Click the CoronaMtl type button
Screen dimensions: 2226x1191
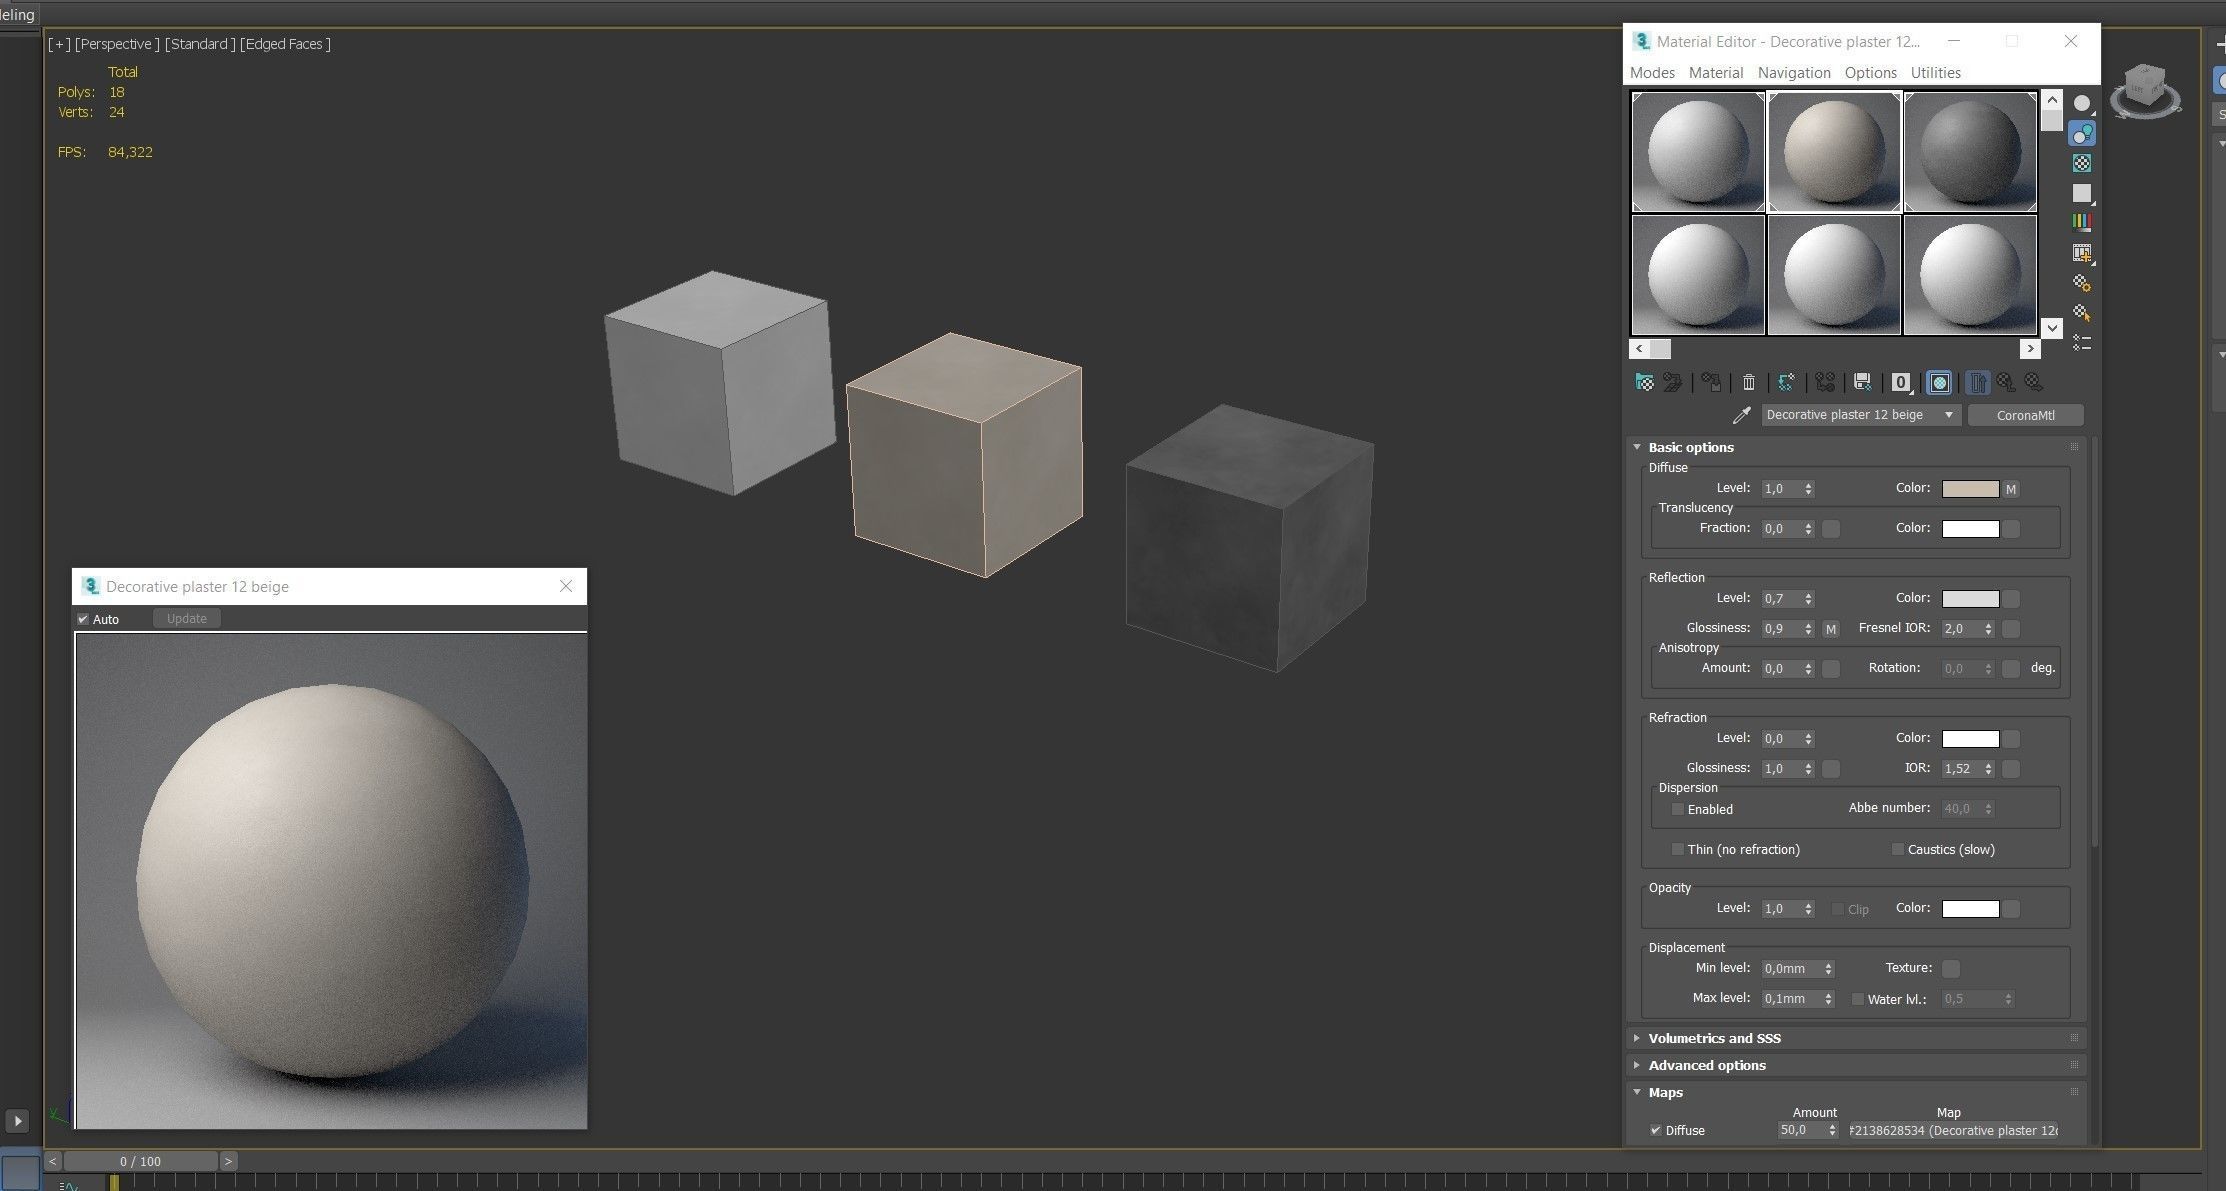tap(2025, 415)
